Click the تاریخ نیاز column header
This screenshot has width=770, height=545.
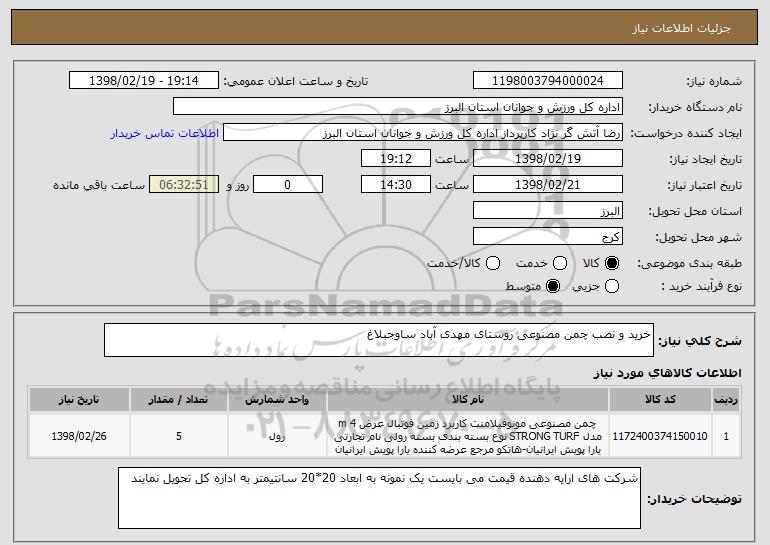(79, 400)
